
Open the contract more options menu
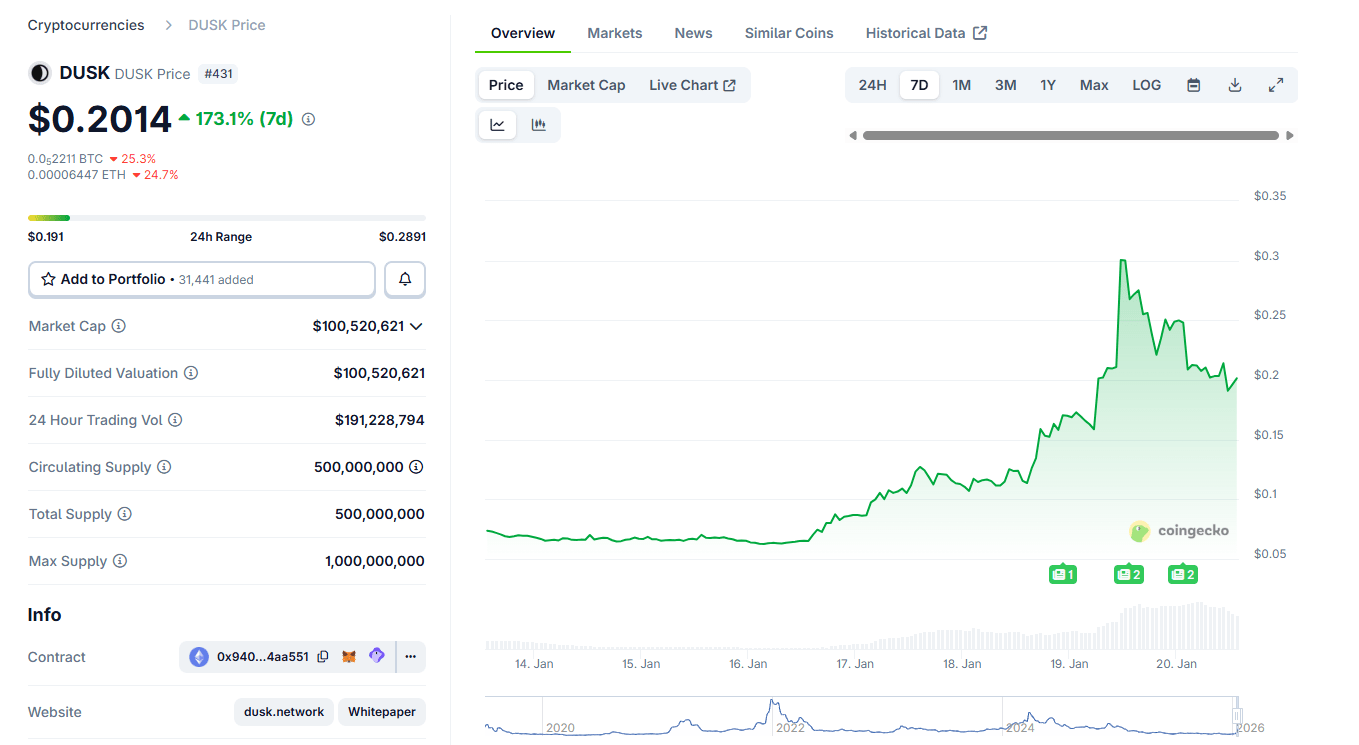411,657
